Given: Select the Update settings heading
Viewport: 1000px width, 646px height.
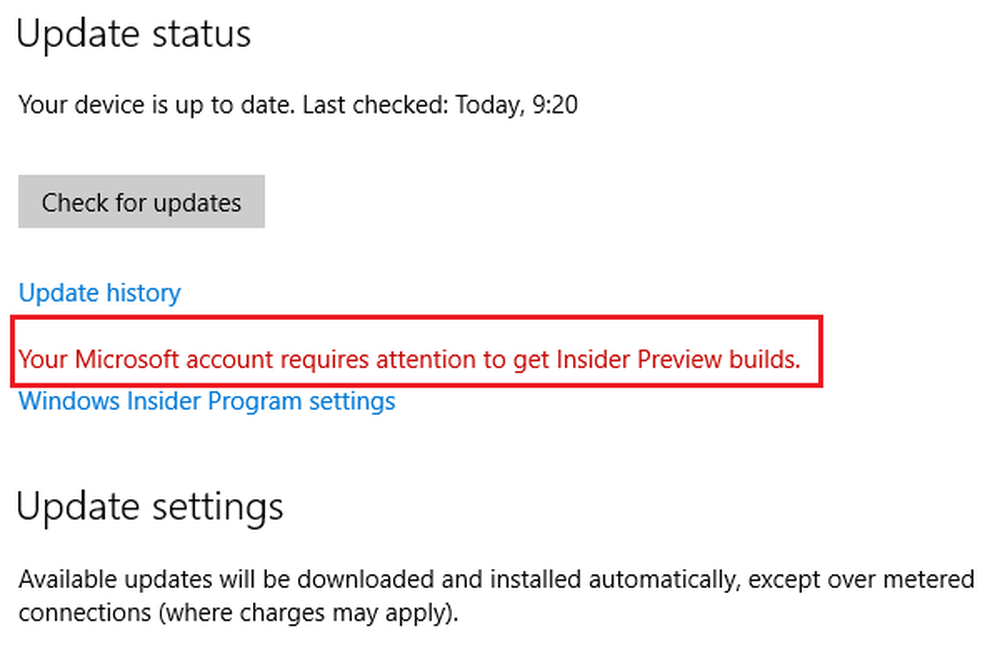Looking at the screenshot, I should [148, 506].
